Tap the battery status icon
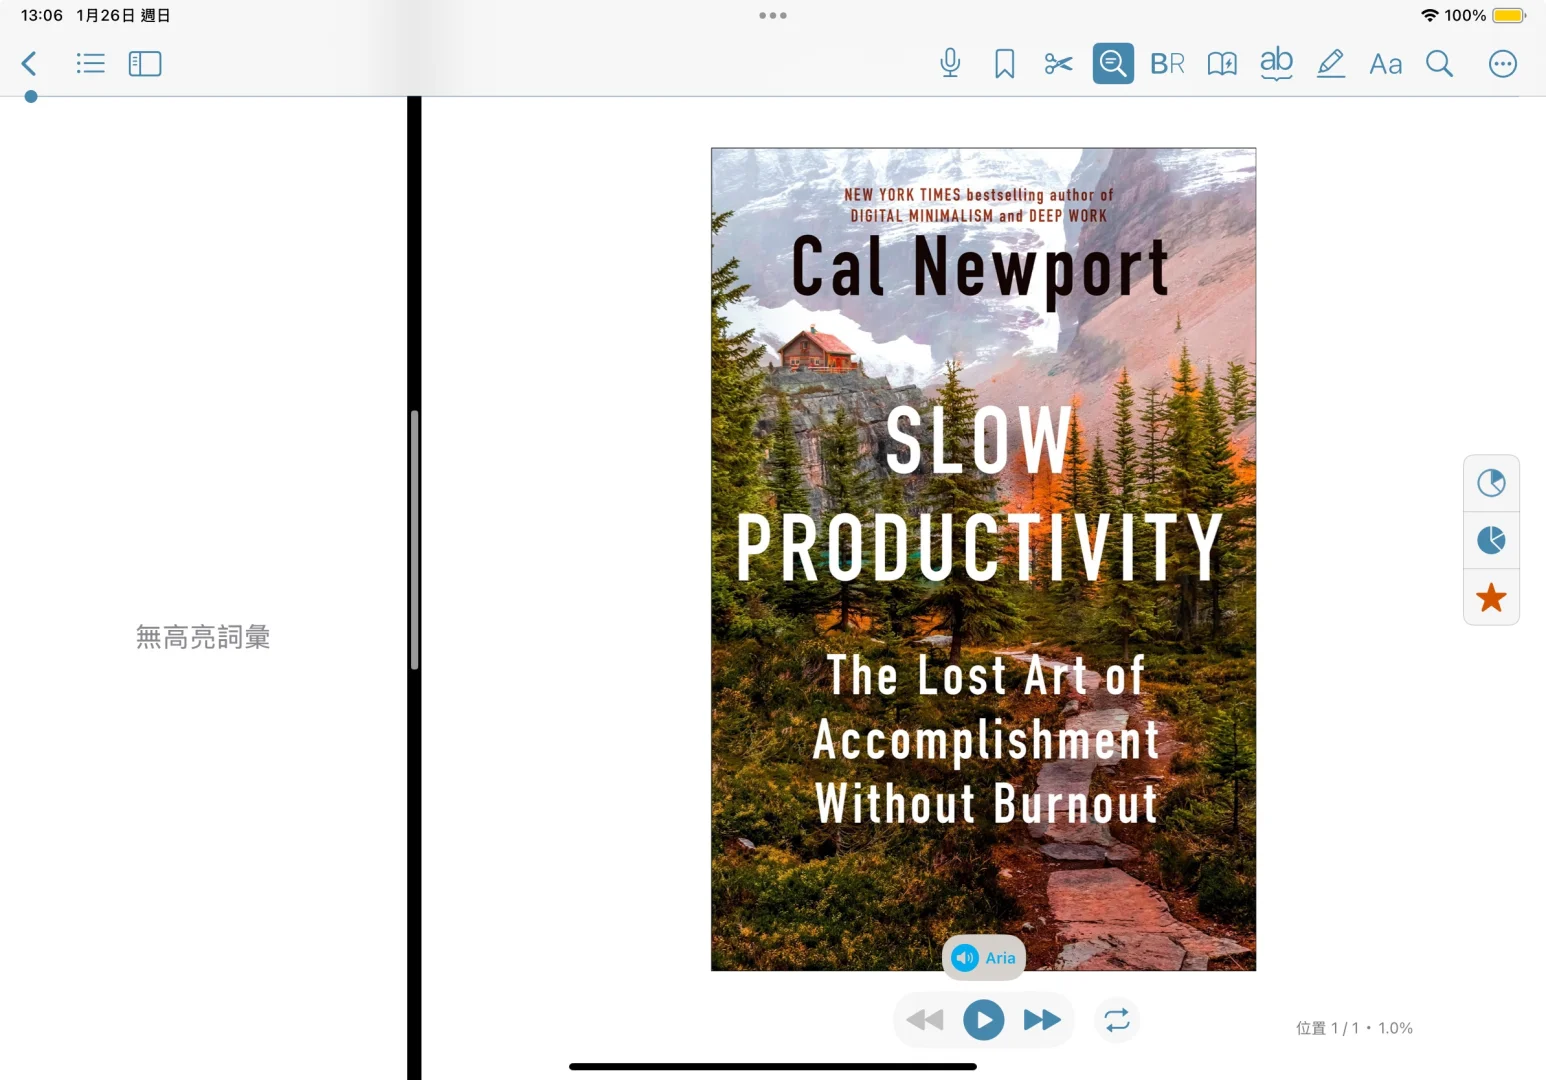This screenshot has width=1546, height=1080. coord(1509,15)
